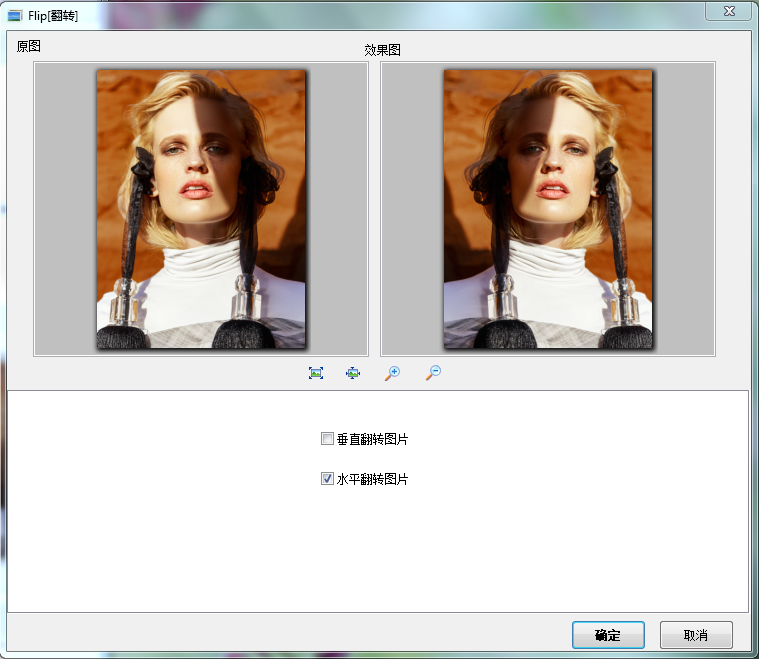
Task: Click the 水平翻转图片 label text
Action: pos(372,479)
